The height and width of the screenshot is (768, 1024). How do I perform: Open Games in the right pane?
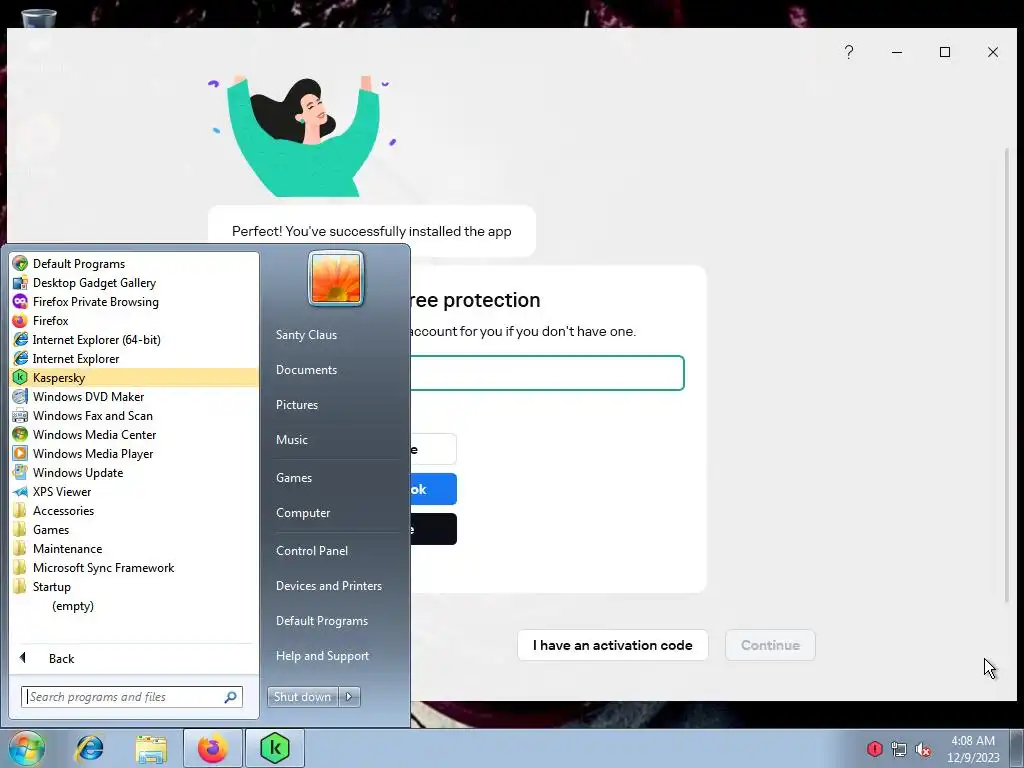click(x=294, y=477)
